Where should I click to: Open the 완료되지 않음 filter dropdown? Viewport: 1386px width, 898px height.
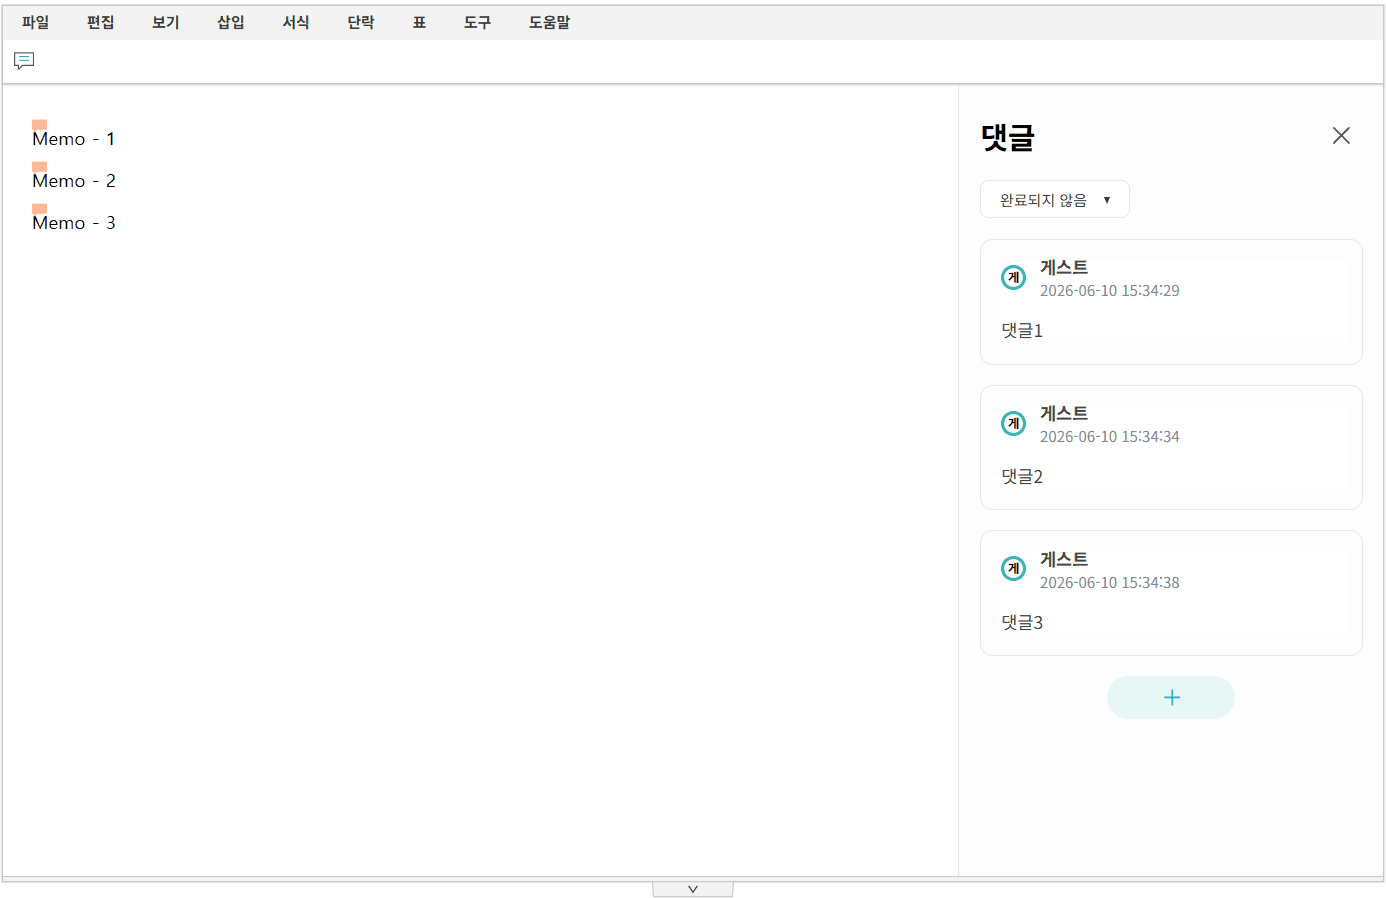pos(1055,199)
